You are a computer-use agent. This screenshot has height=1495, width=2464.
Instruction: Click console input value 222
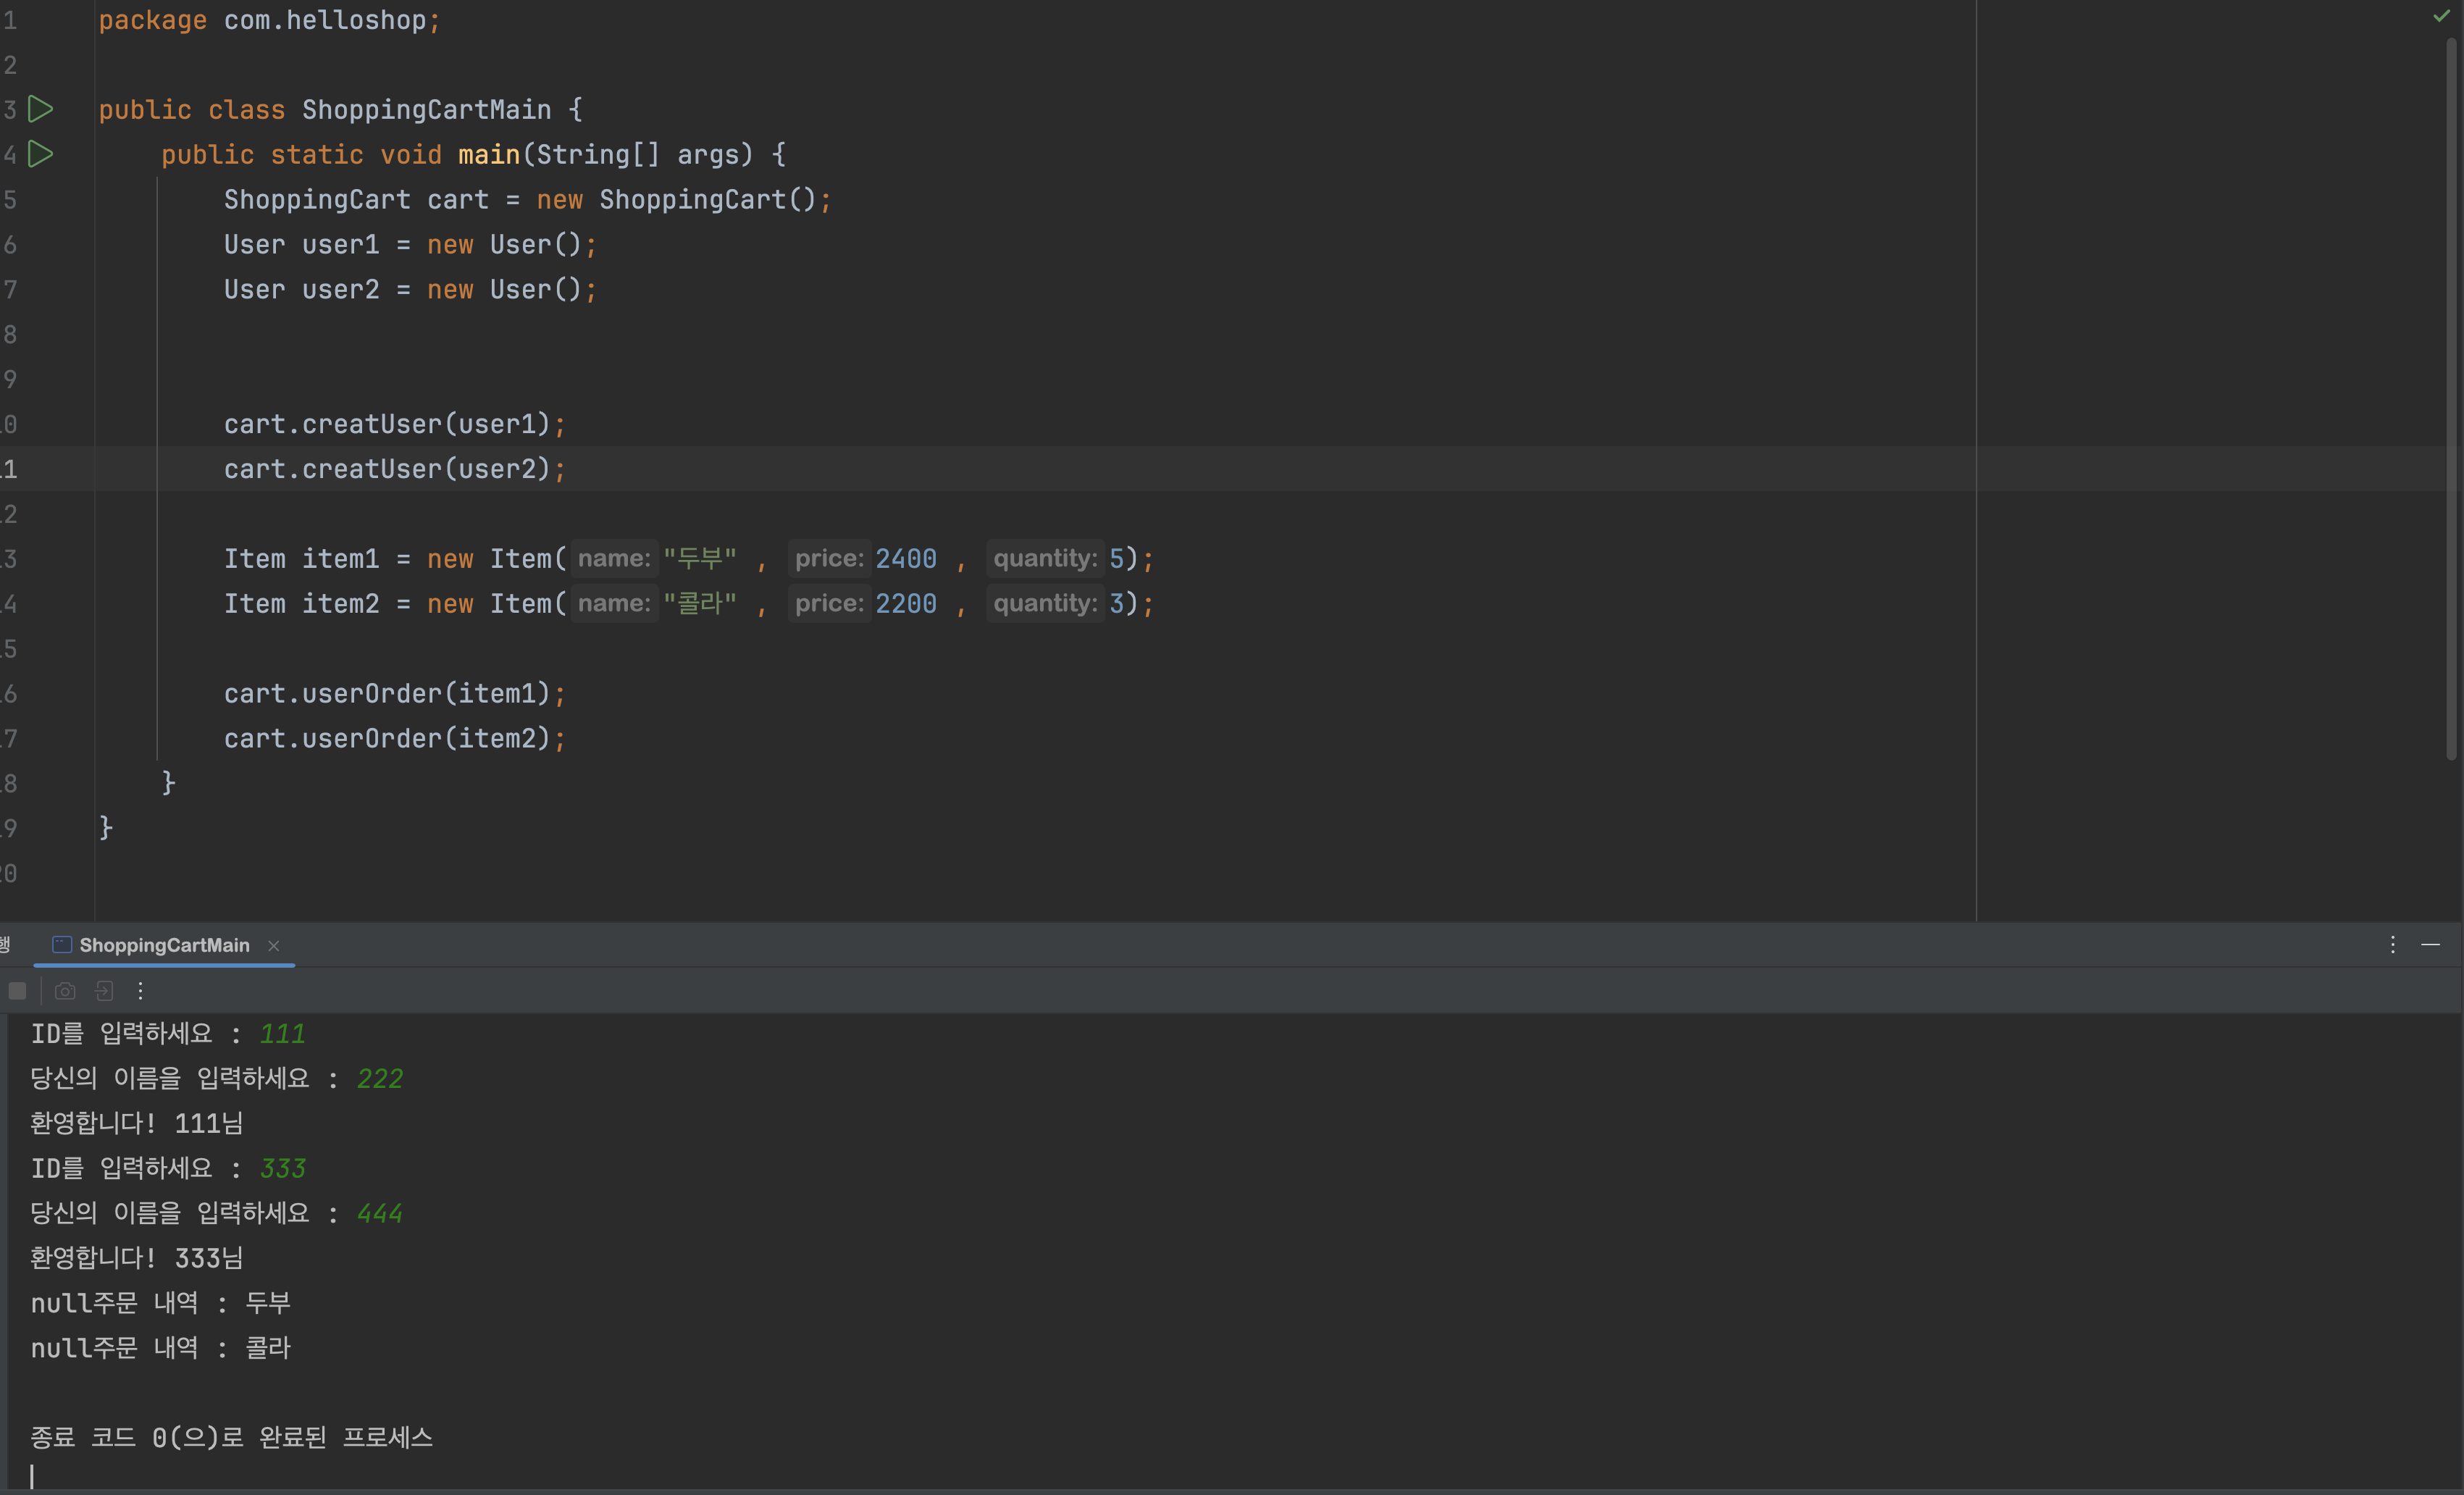coord(379,1079)
